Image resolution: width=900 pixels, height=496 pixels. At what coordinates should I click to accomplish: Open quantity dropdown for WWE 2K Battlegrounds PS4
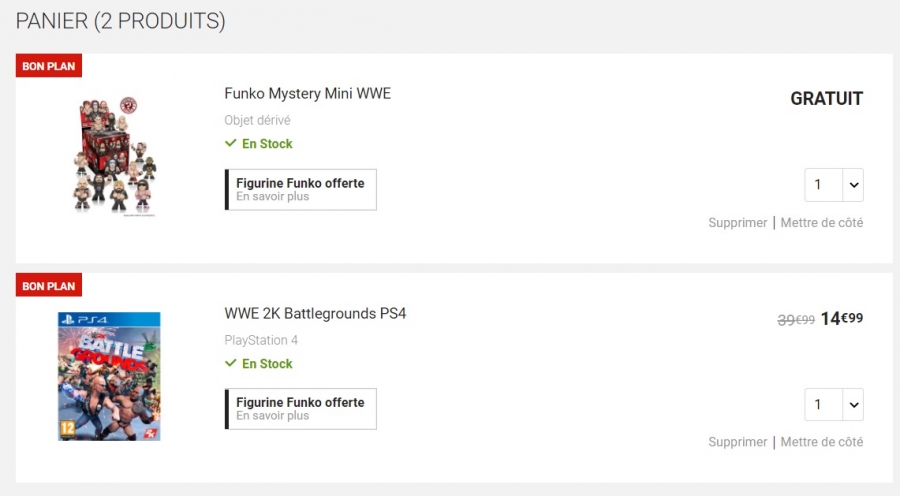click(x=833, y=405)
